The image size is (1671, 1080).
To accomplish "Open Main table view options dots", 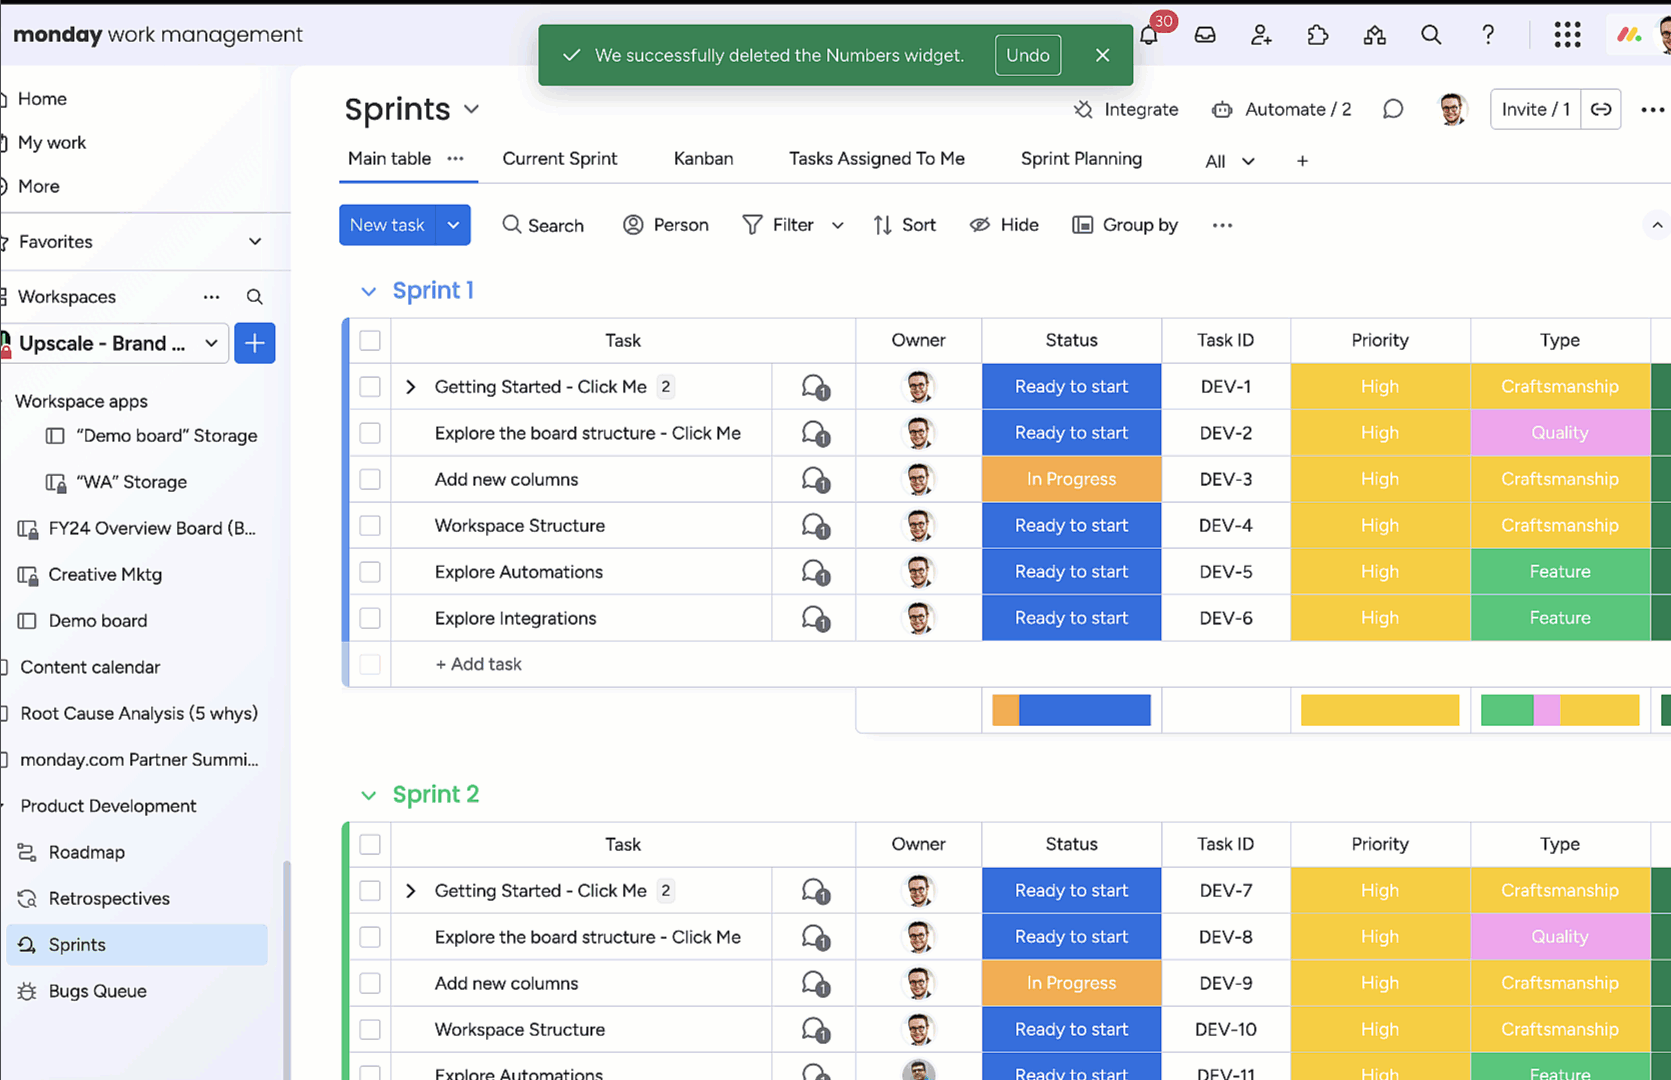I will (455, 159).
